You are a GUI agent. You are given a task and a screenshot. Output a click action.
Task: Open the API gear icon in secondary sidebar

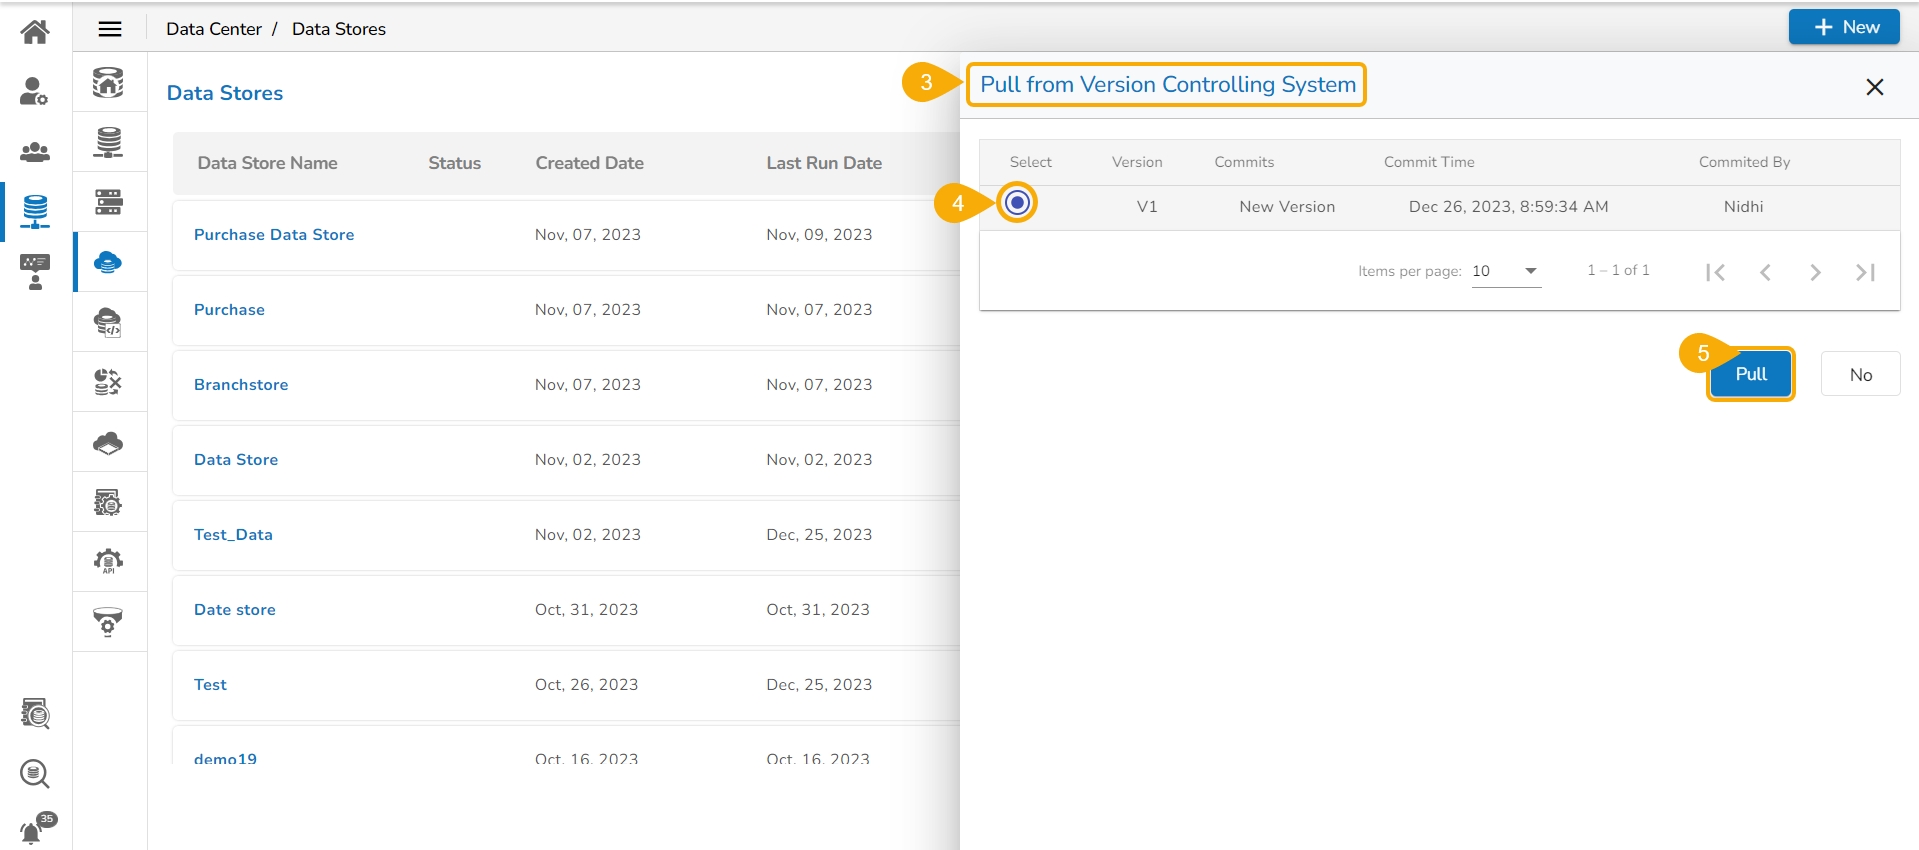108,562
